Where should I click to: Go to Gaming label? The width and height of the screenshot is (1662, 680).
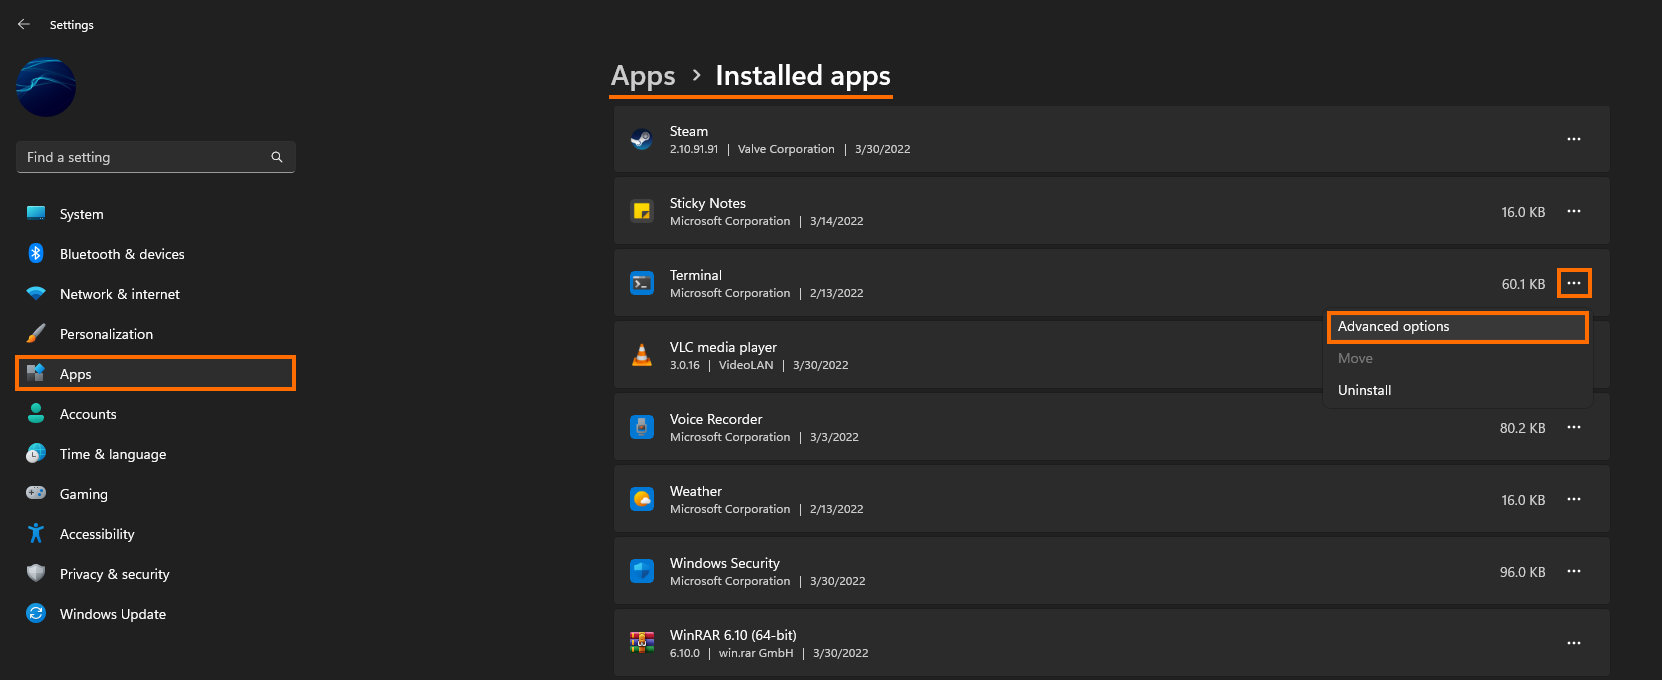click(83, 494)
